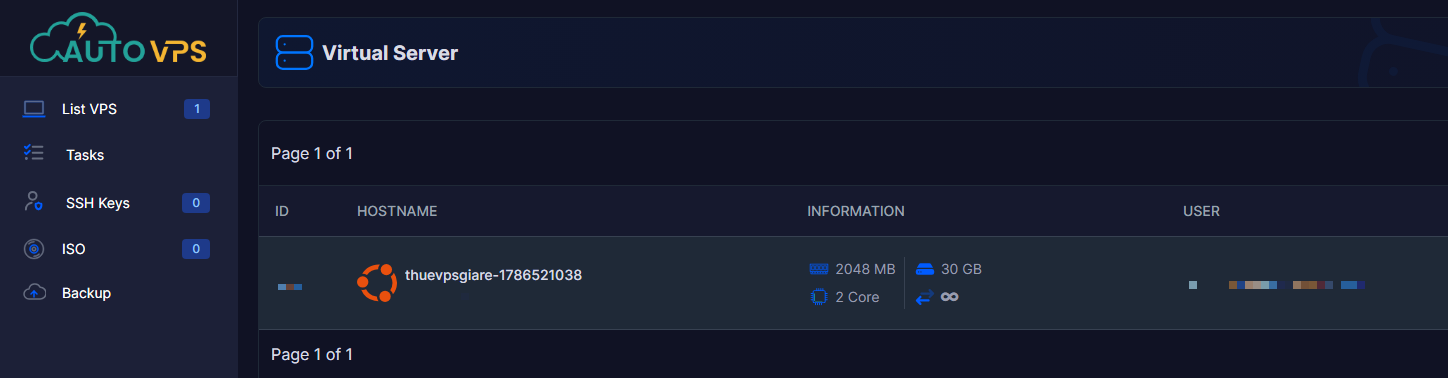Click the disk icon beside 30 GB
1448x378 pixels.
point(925,269)
